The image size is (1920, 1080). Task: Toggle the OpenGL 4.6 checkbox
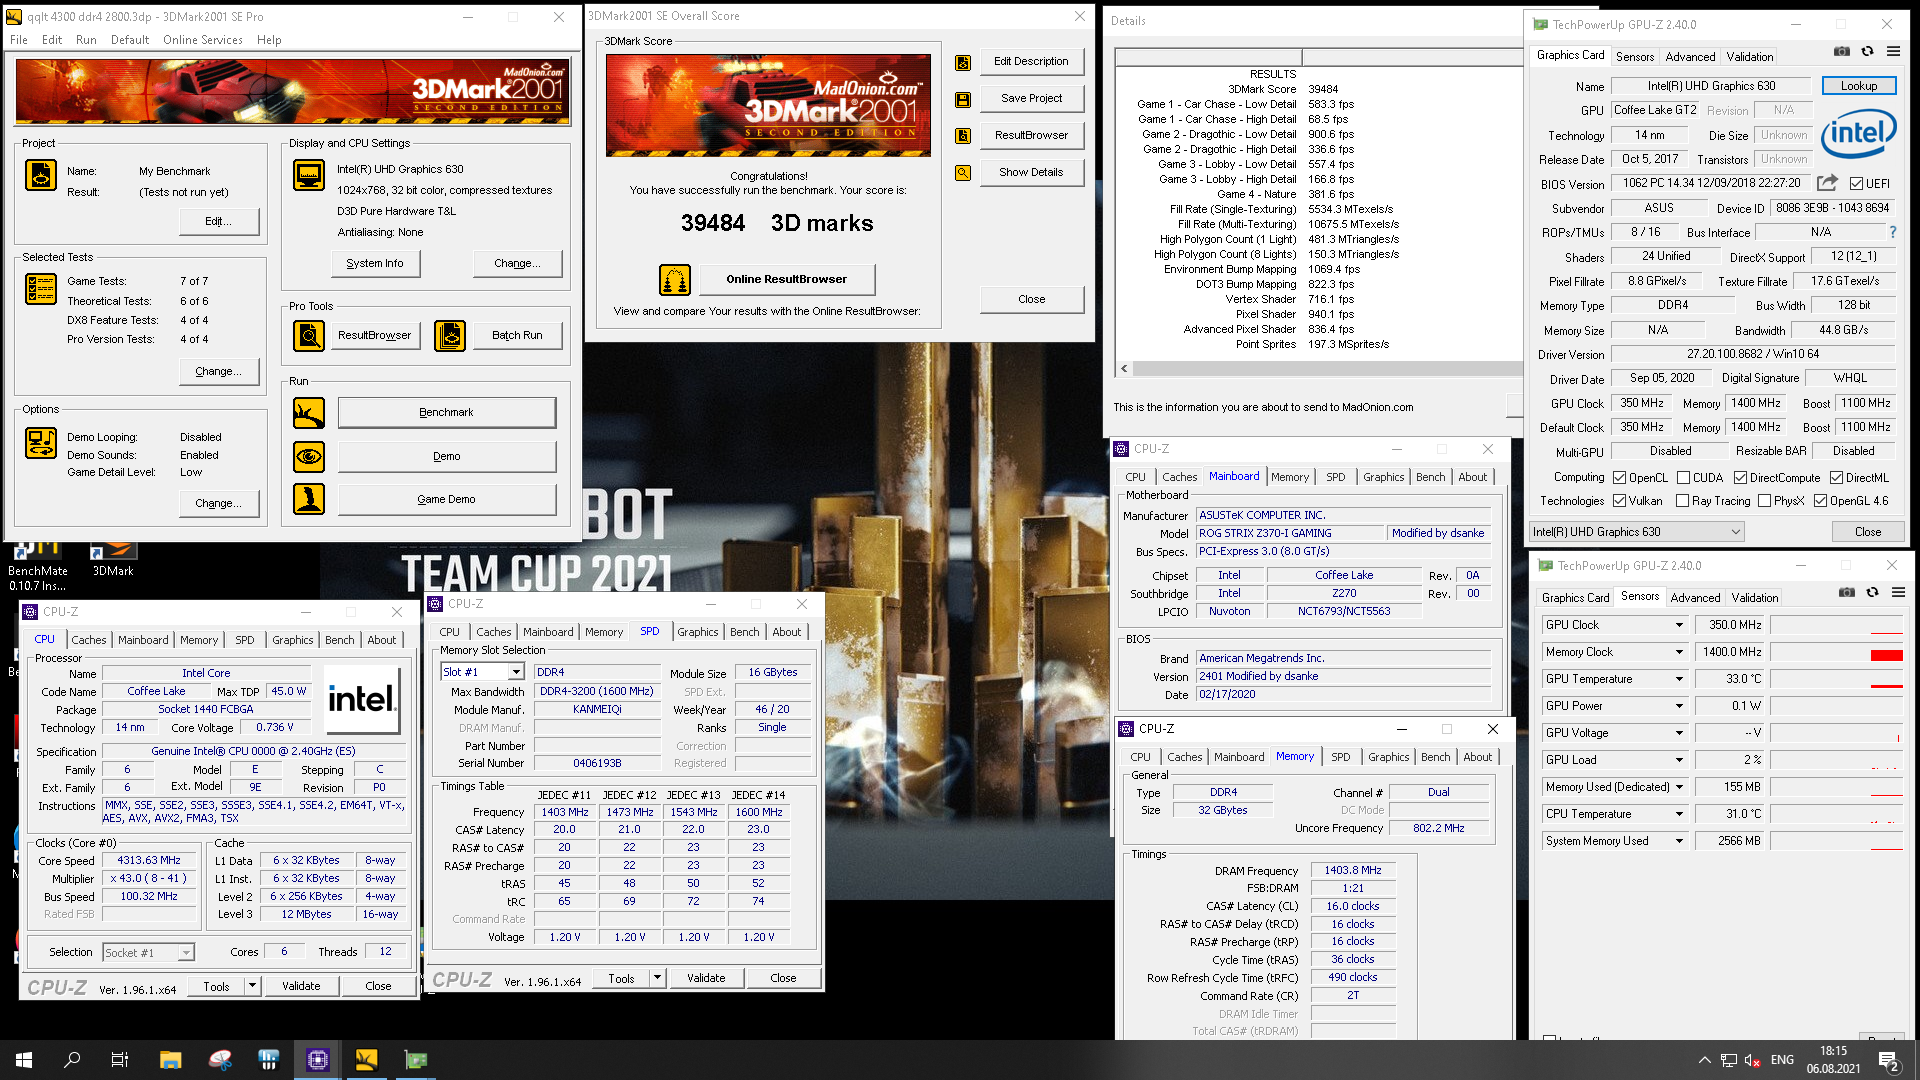pos(1820,501)
